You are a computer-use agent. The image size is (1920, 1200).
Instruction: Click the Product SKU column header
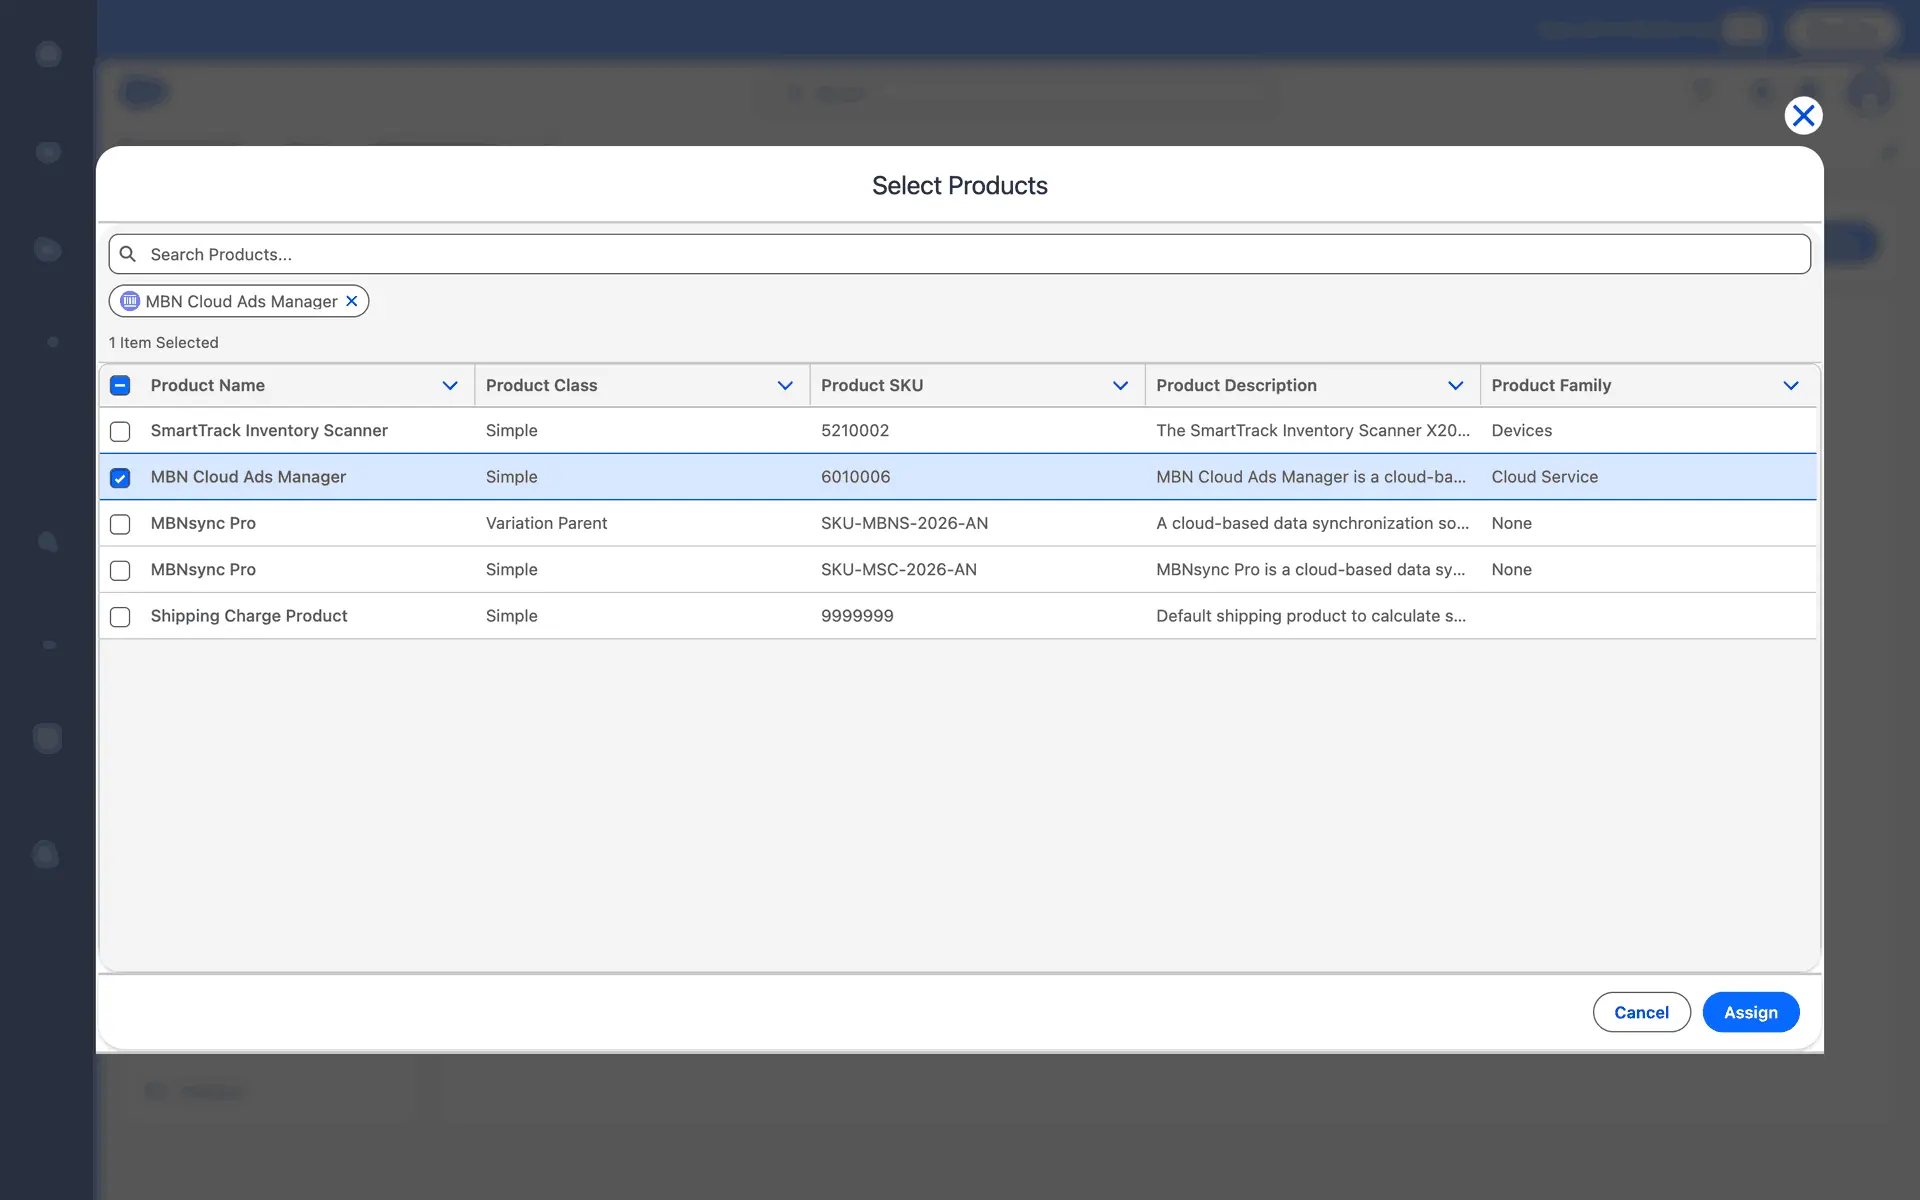[872, 386]
